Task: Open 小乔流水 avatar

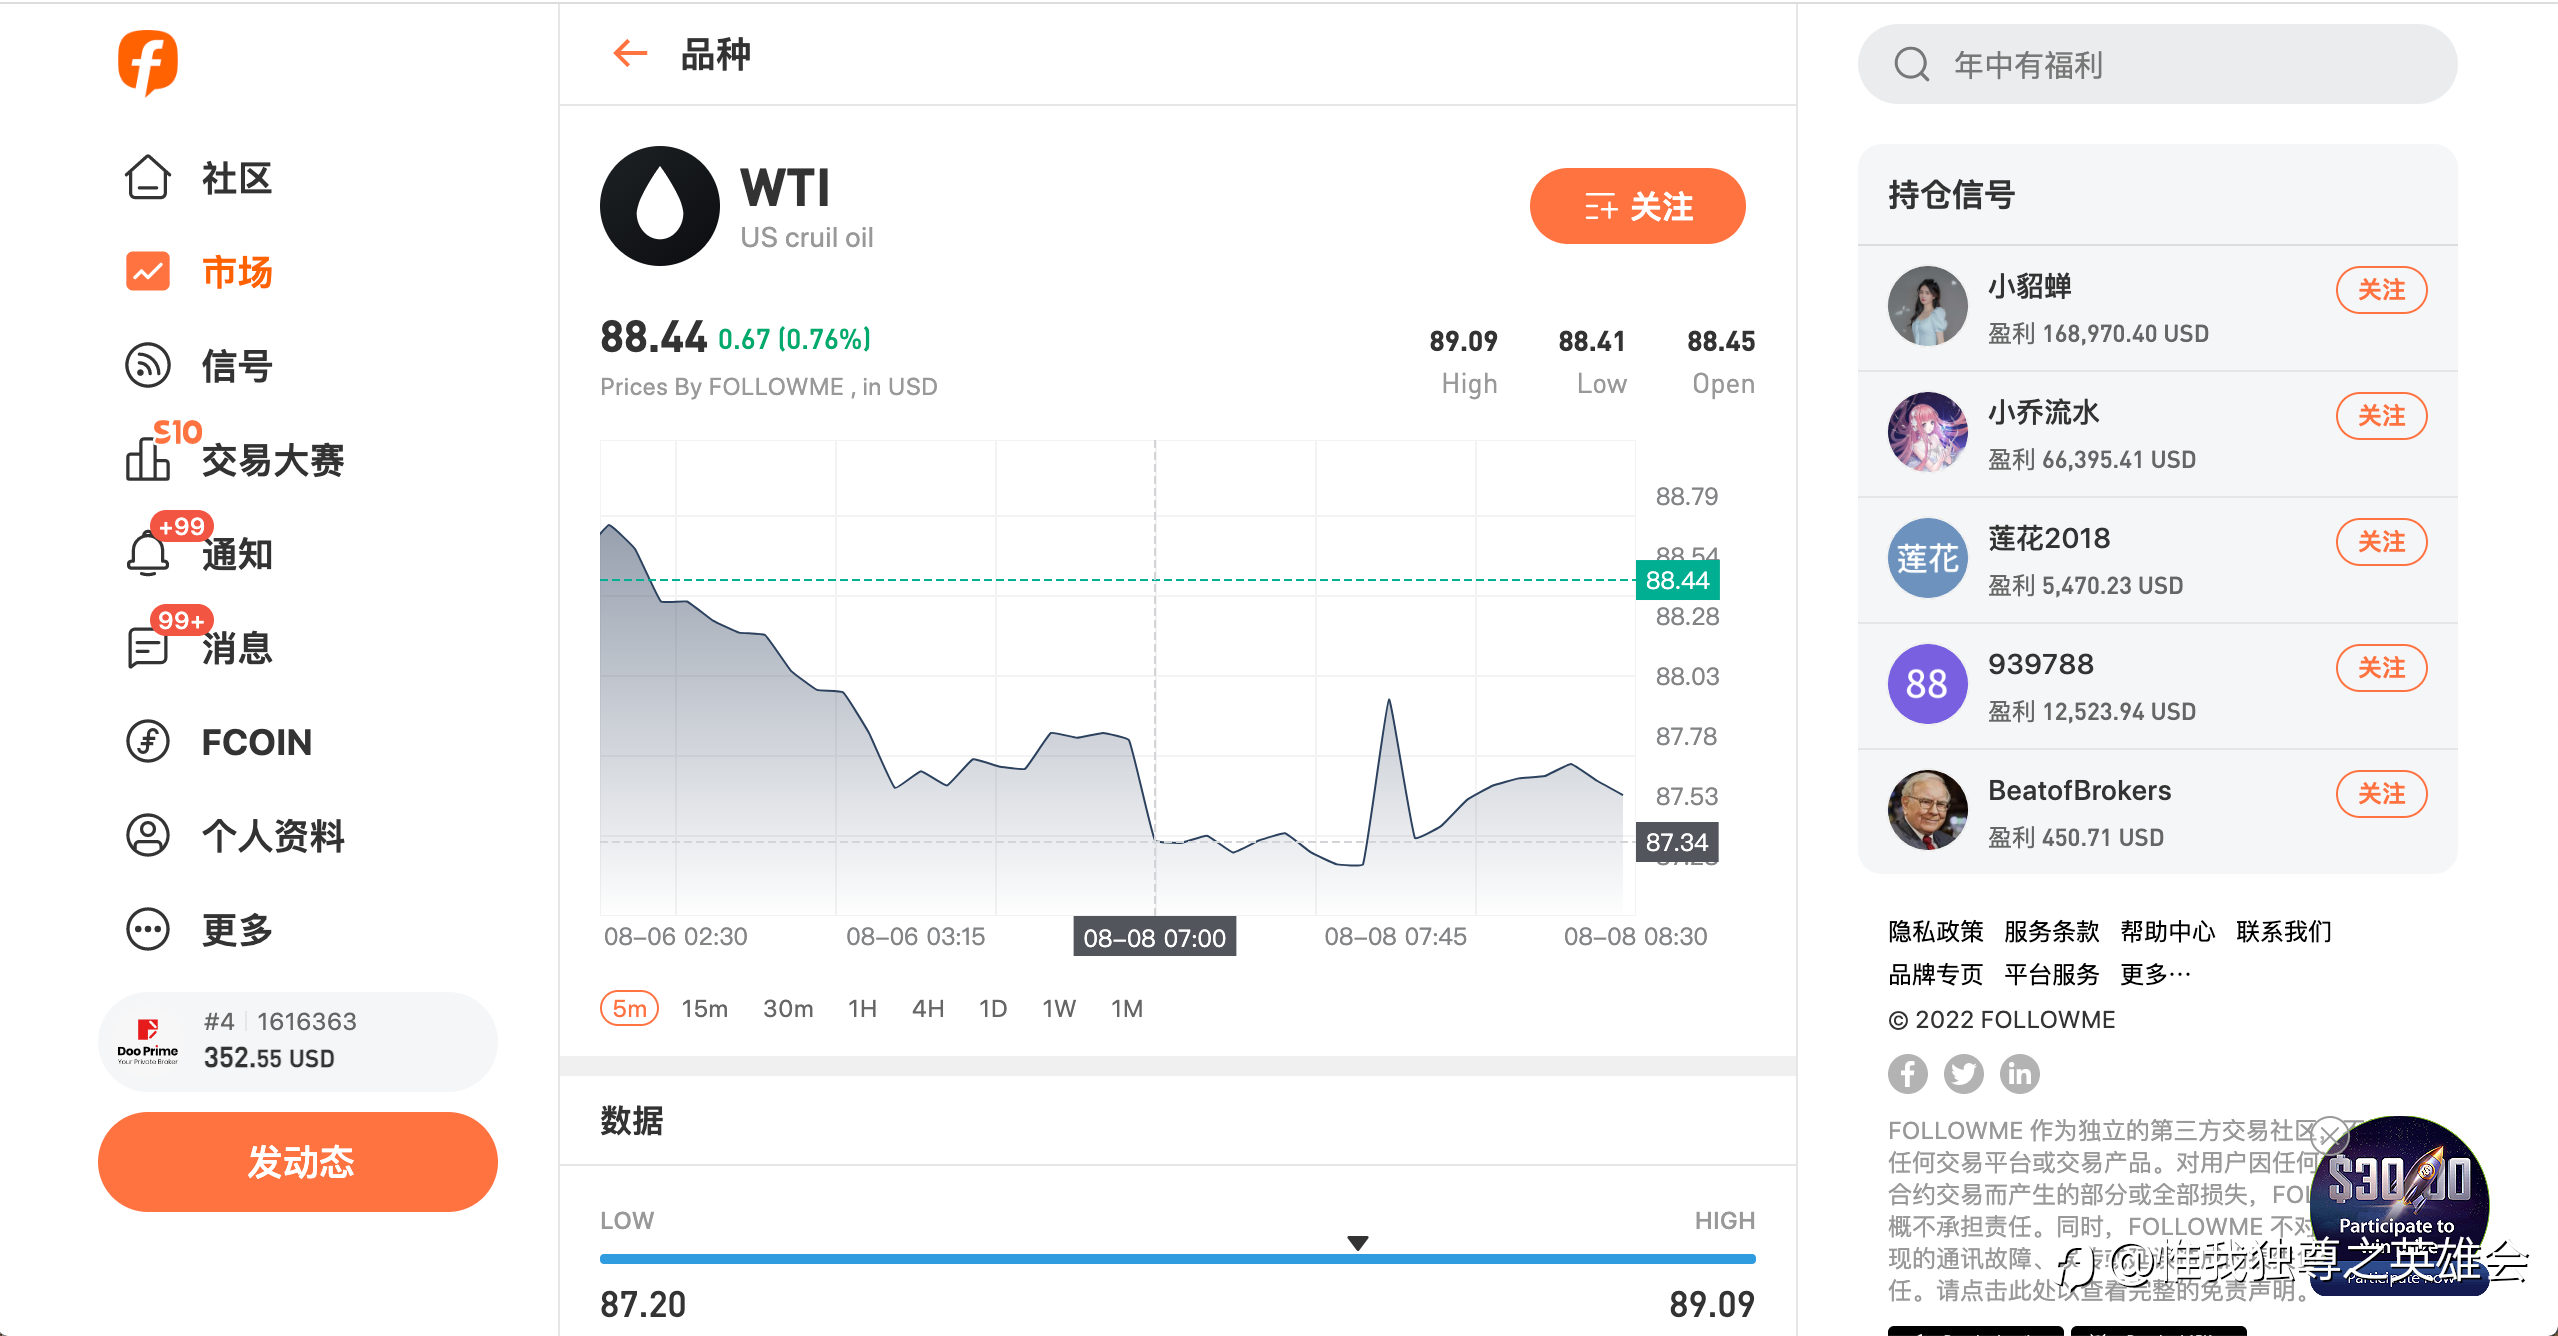Action: [x=1927, y=433]
